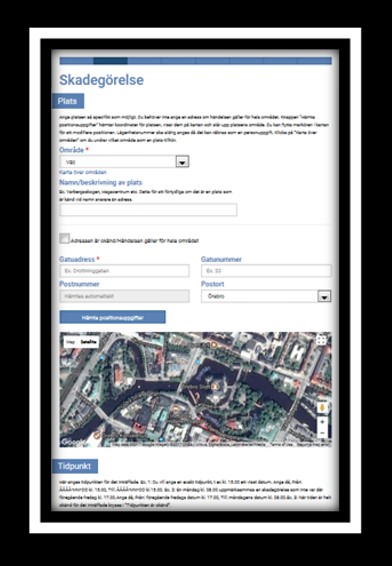Click the Område combo box field
Screen dimensions: 392x566
click(x=124, y=162)
